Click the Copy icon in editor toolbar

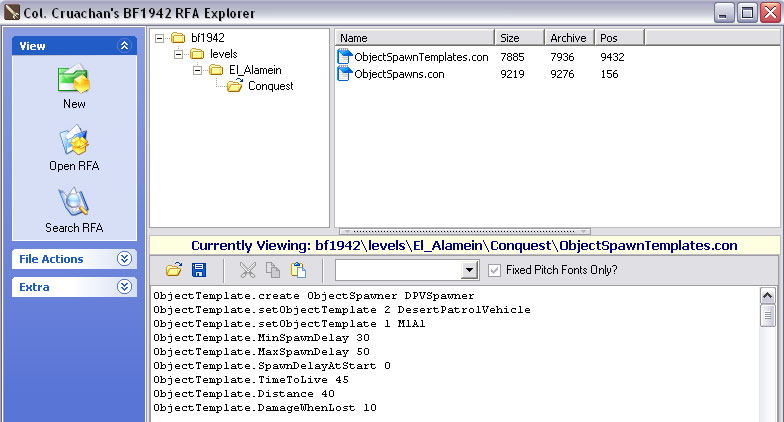click(x=272, y=270)
